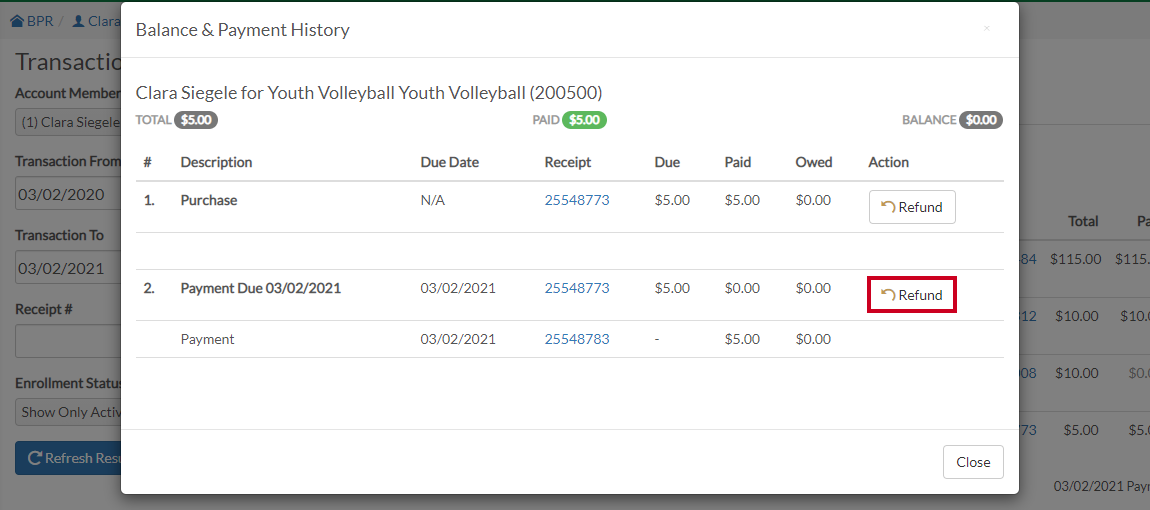Click the Due Date column header
This screenshot has width=1150, height=510.
tap(450, 162)
